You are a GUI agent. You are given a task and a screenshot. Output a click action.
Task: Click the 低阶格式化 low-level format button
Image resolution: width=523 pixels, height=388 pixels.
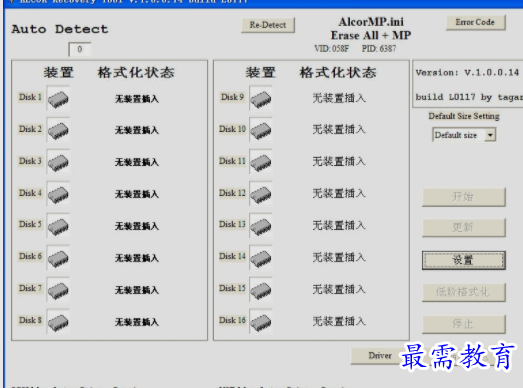464,292
